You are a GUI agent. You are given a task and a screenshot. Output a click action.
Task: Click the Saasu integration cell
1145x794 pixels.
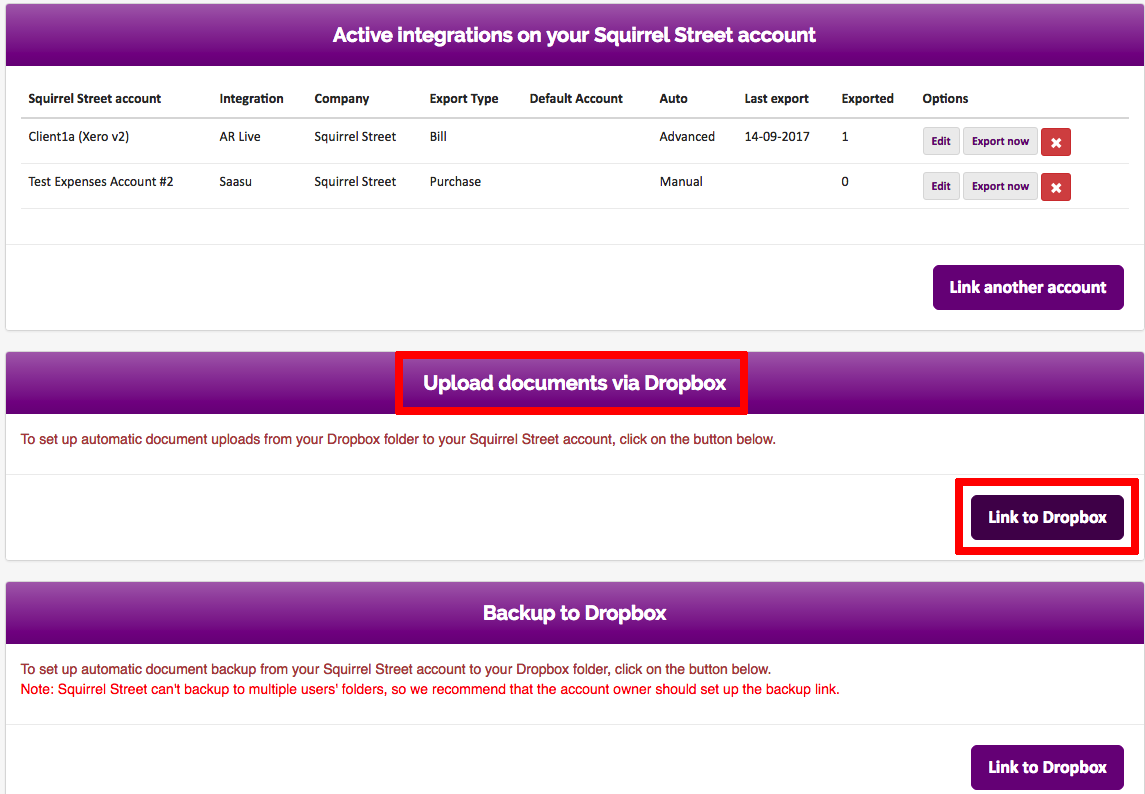tap(235, 182)
